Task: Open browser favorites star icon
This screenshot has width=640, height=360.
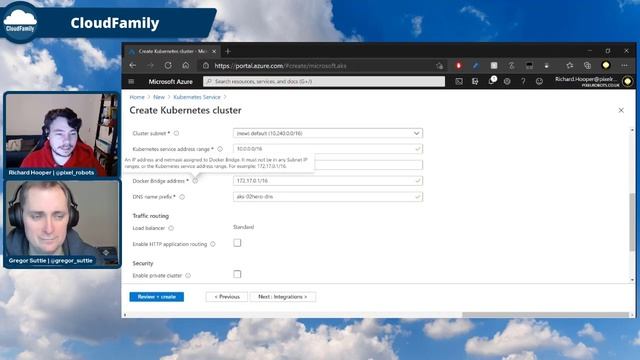Action: pyautogui.click(x=569, y=65)
